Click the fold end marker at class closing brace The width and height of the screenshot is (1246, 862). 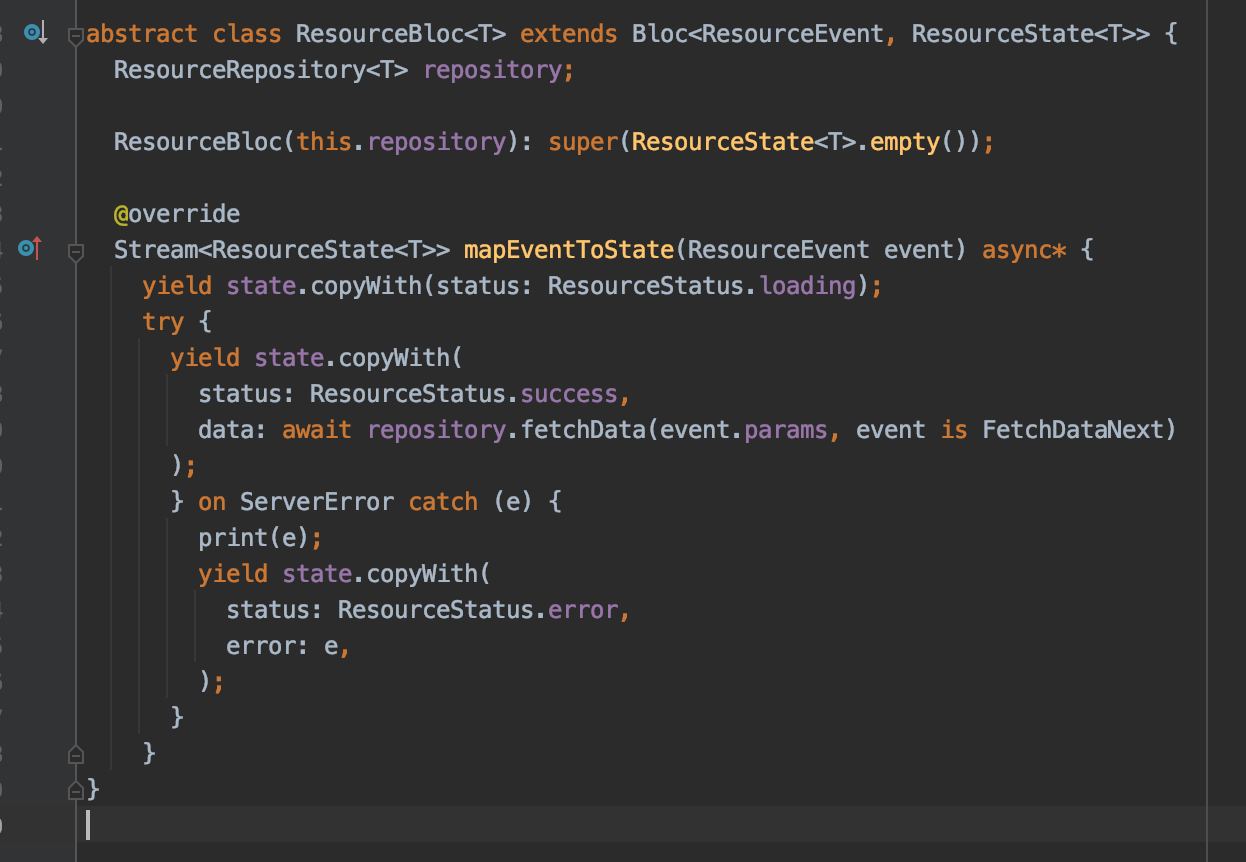coord(75,789)
